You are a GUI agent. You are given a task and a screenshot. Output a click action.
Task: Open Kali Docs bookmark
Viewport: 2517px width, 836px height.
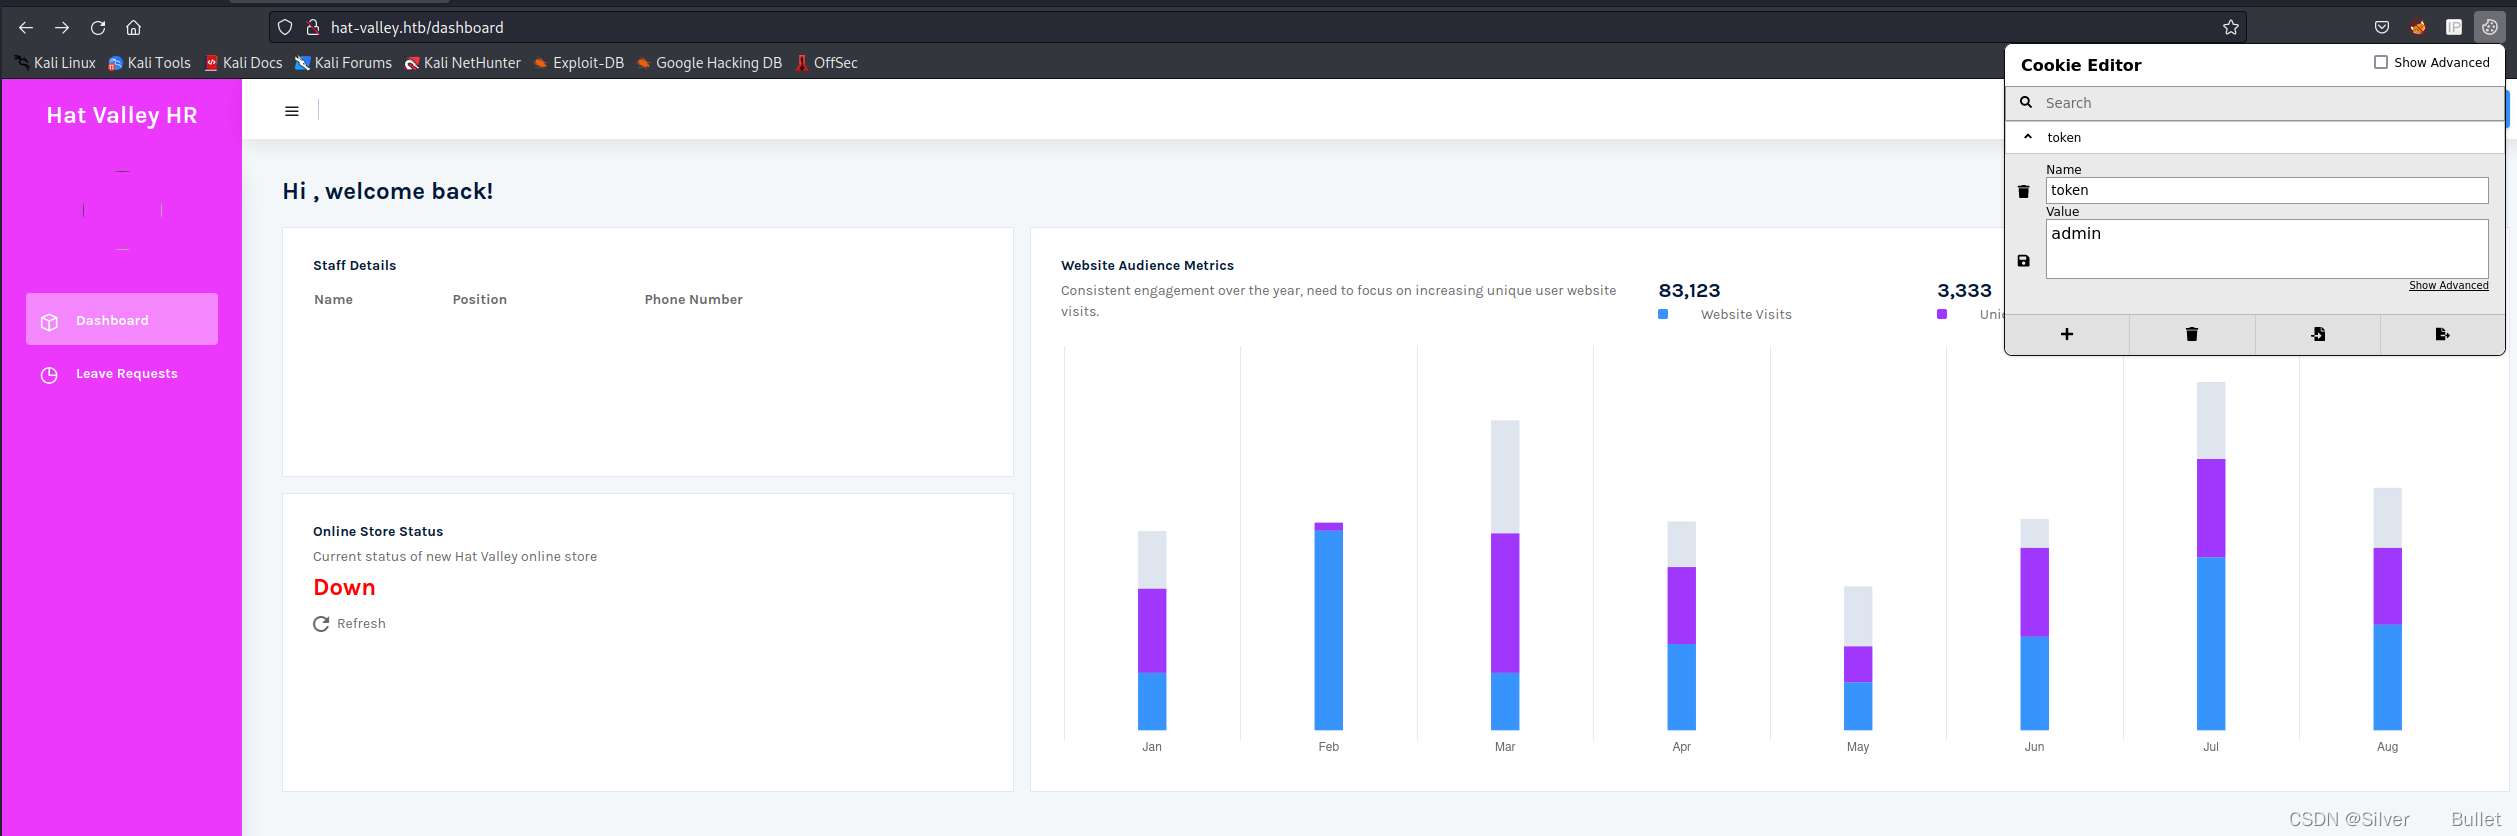pyautogui.click(x=243, y=63)
